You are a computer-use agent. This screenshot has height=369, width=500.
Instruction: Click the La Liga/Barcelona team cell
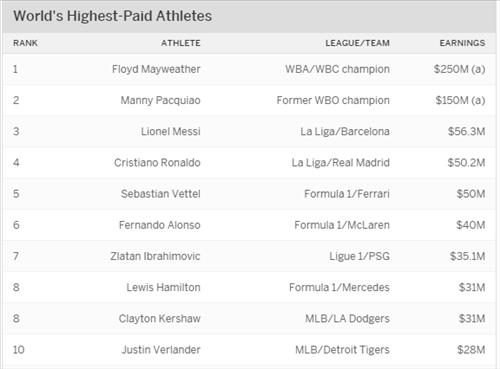pos(345,131)
